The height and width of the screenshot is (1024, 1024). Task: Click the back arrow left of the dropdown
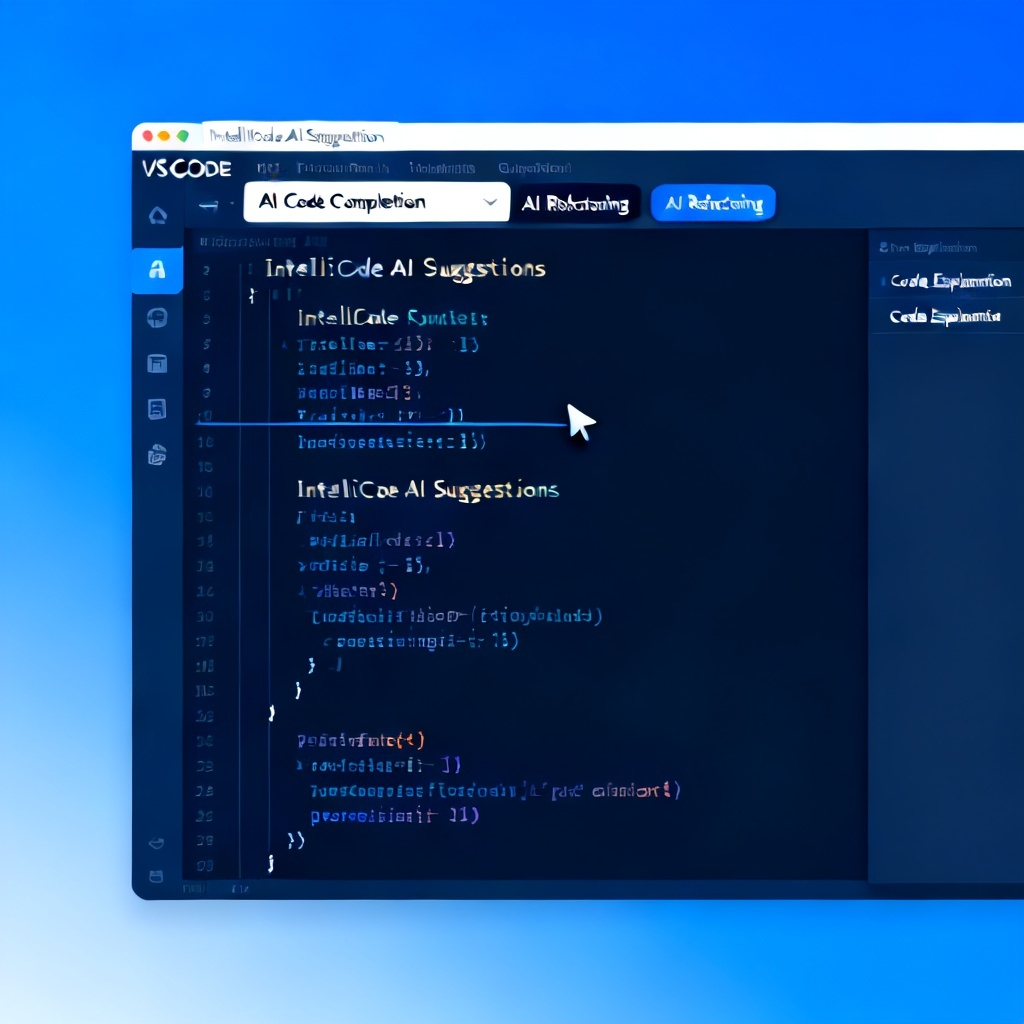point(208,206)
